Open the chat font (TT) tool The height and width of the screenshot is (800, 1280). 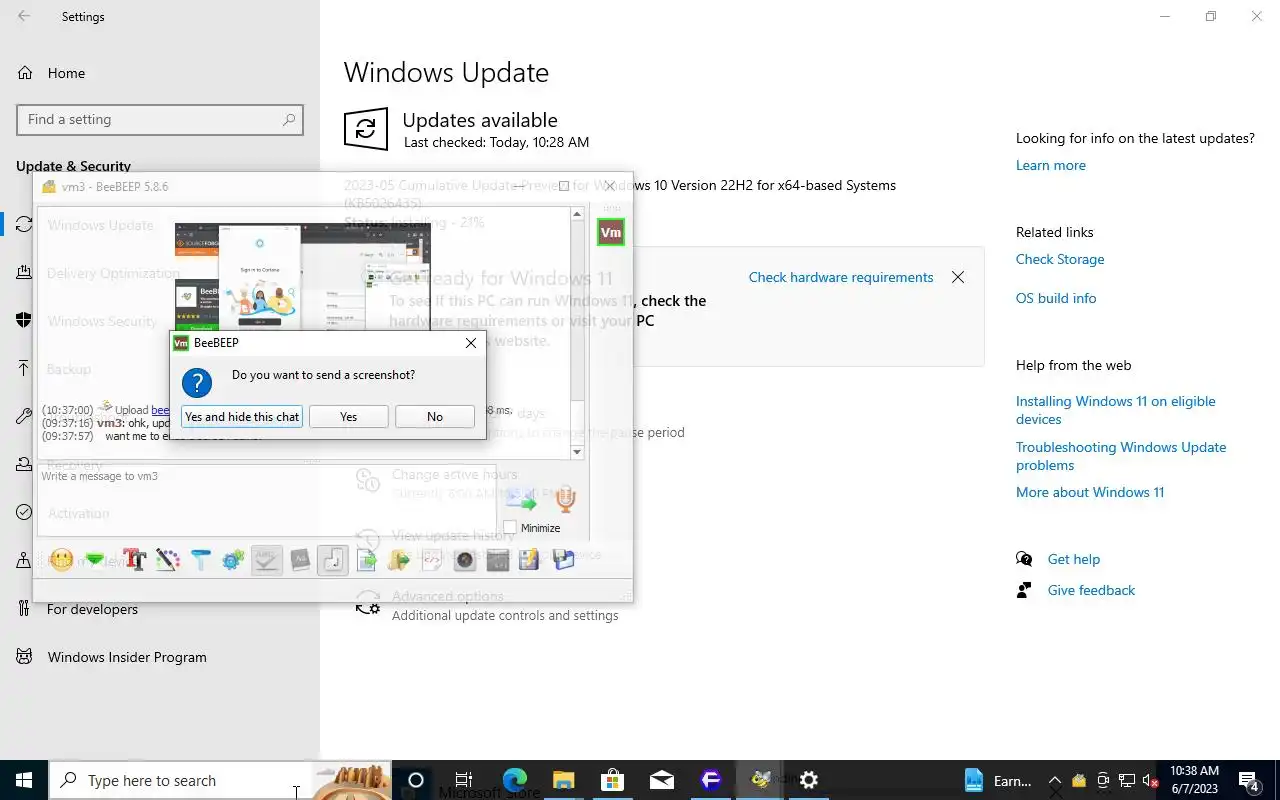135,560
